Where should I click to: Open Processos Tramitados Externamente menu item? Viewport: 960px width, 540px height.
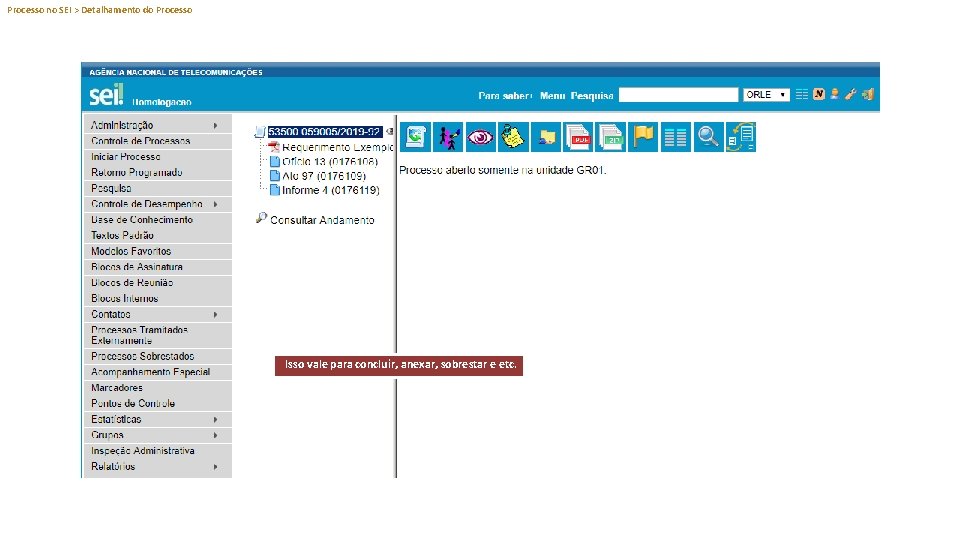(157, 335)
